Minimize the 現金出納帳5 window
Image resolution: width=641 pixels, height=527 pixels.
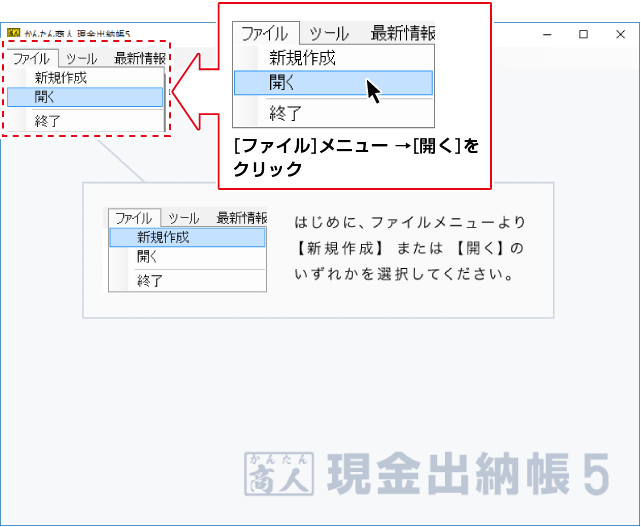[548, 33]
